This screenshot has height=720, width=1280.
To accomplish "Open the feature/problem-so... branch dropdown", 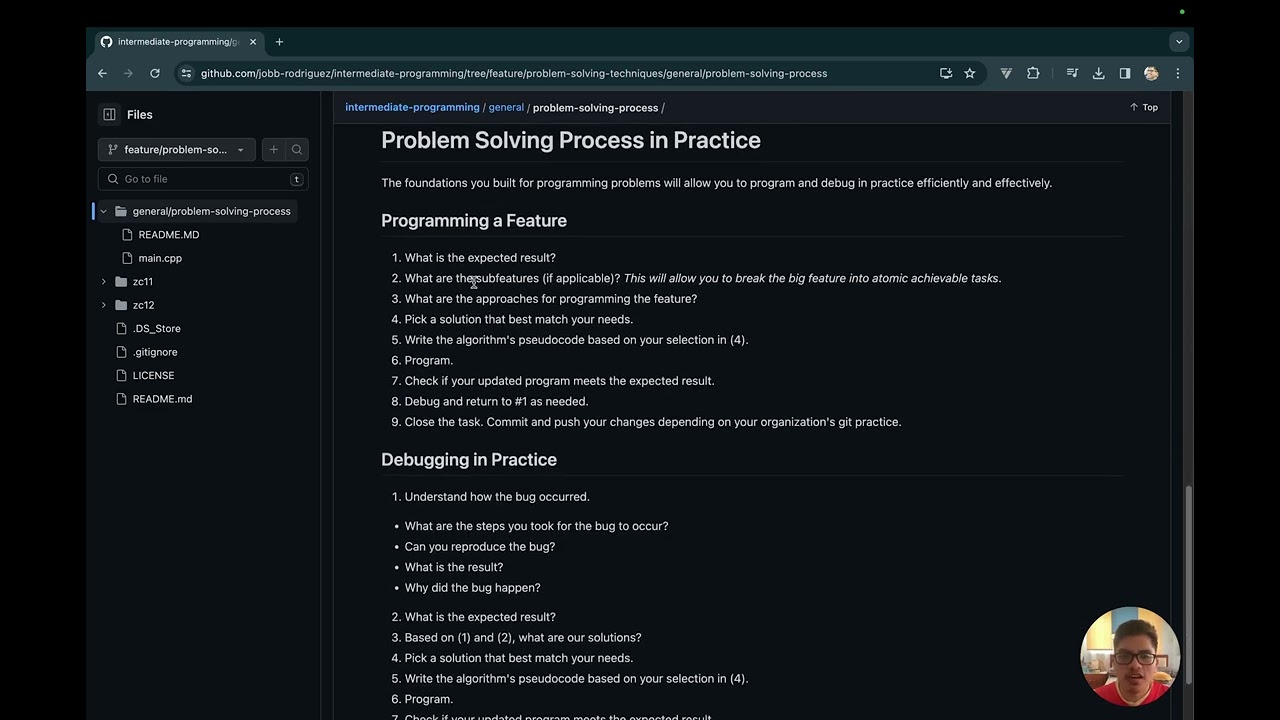I will tap(176, 150).
